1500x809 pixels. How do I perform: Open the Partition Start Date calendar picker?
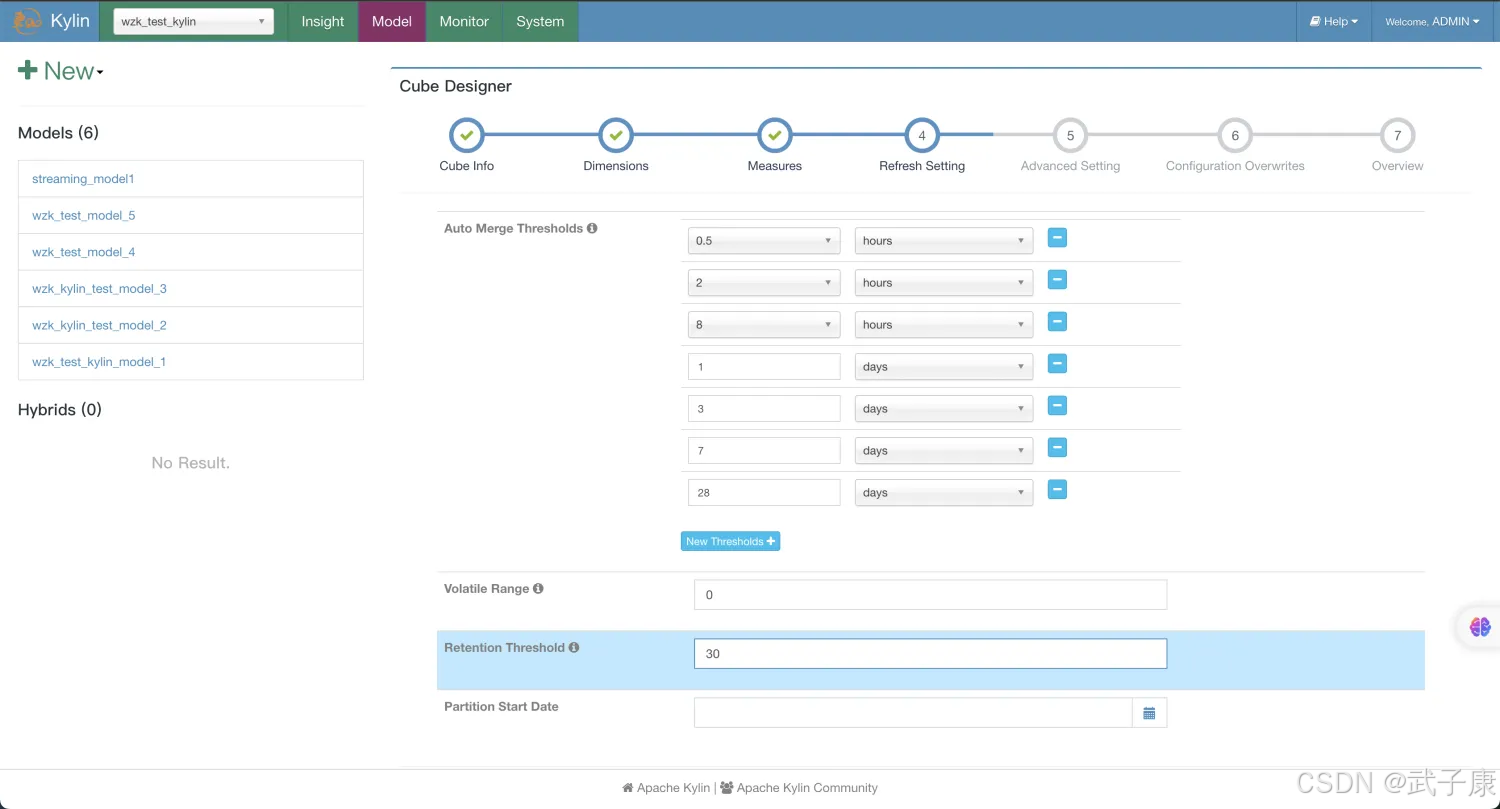(x=1149, y=713)
